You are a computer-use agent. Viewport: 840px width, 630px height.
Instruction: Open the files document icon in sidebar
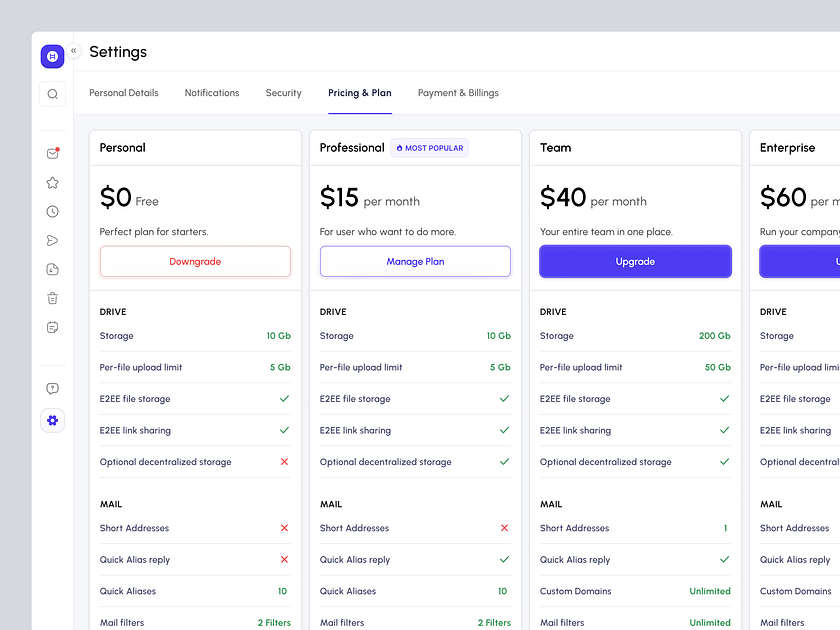tap(52, 269)
